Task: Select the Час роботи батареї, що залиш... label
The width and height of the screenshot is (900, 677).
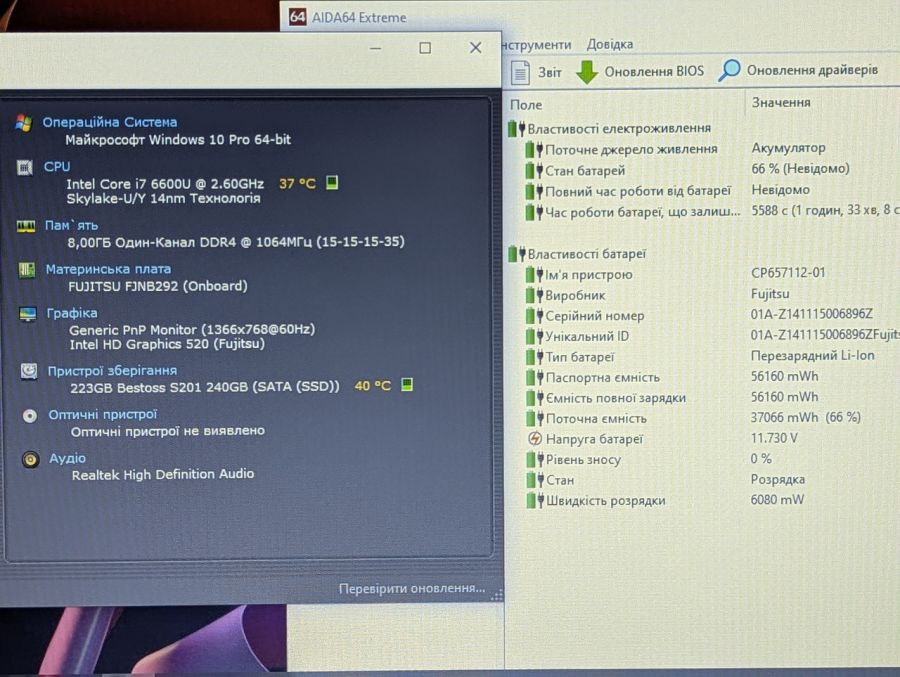Action: [x=642, y=212]
